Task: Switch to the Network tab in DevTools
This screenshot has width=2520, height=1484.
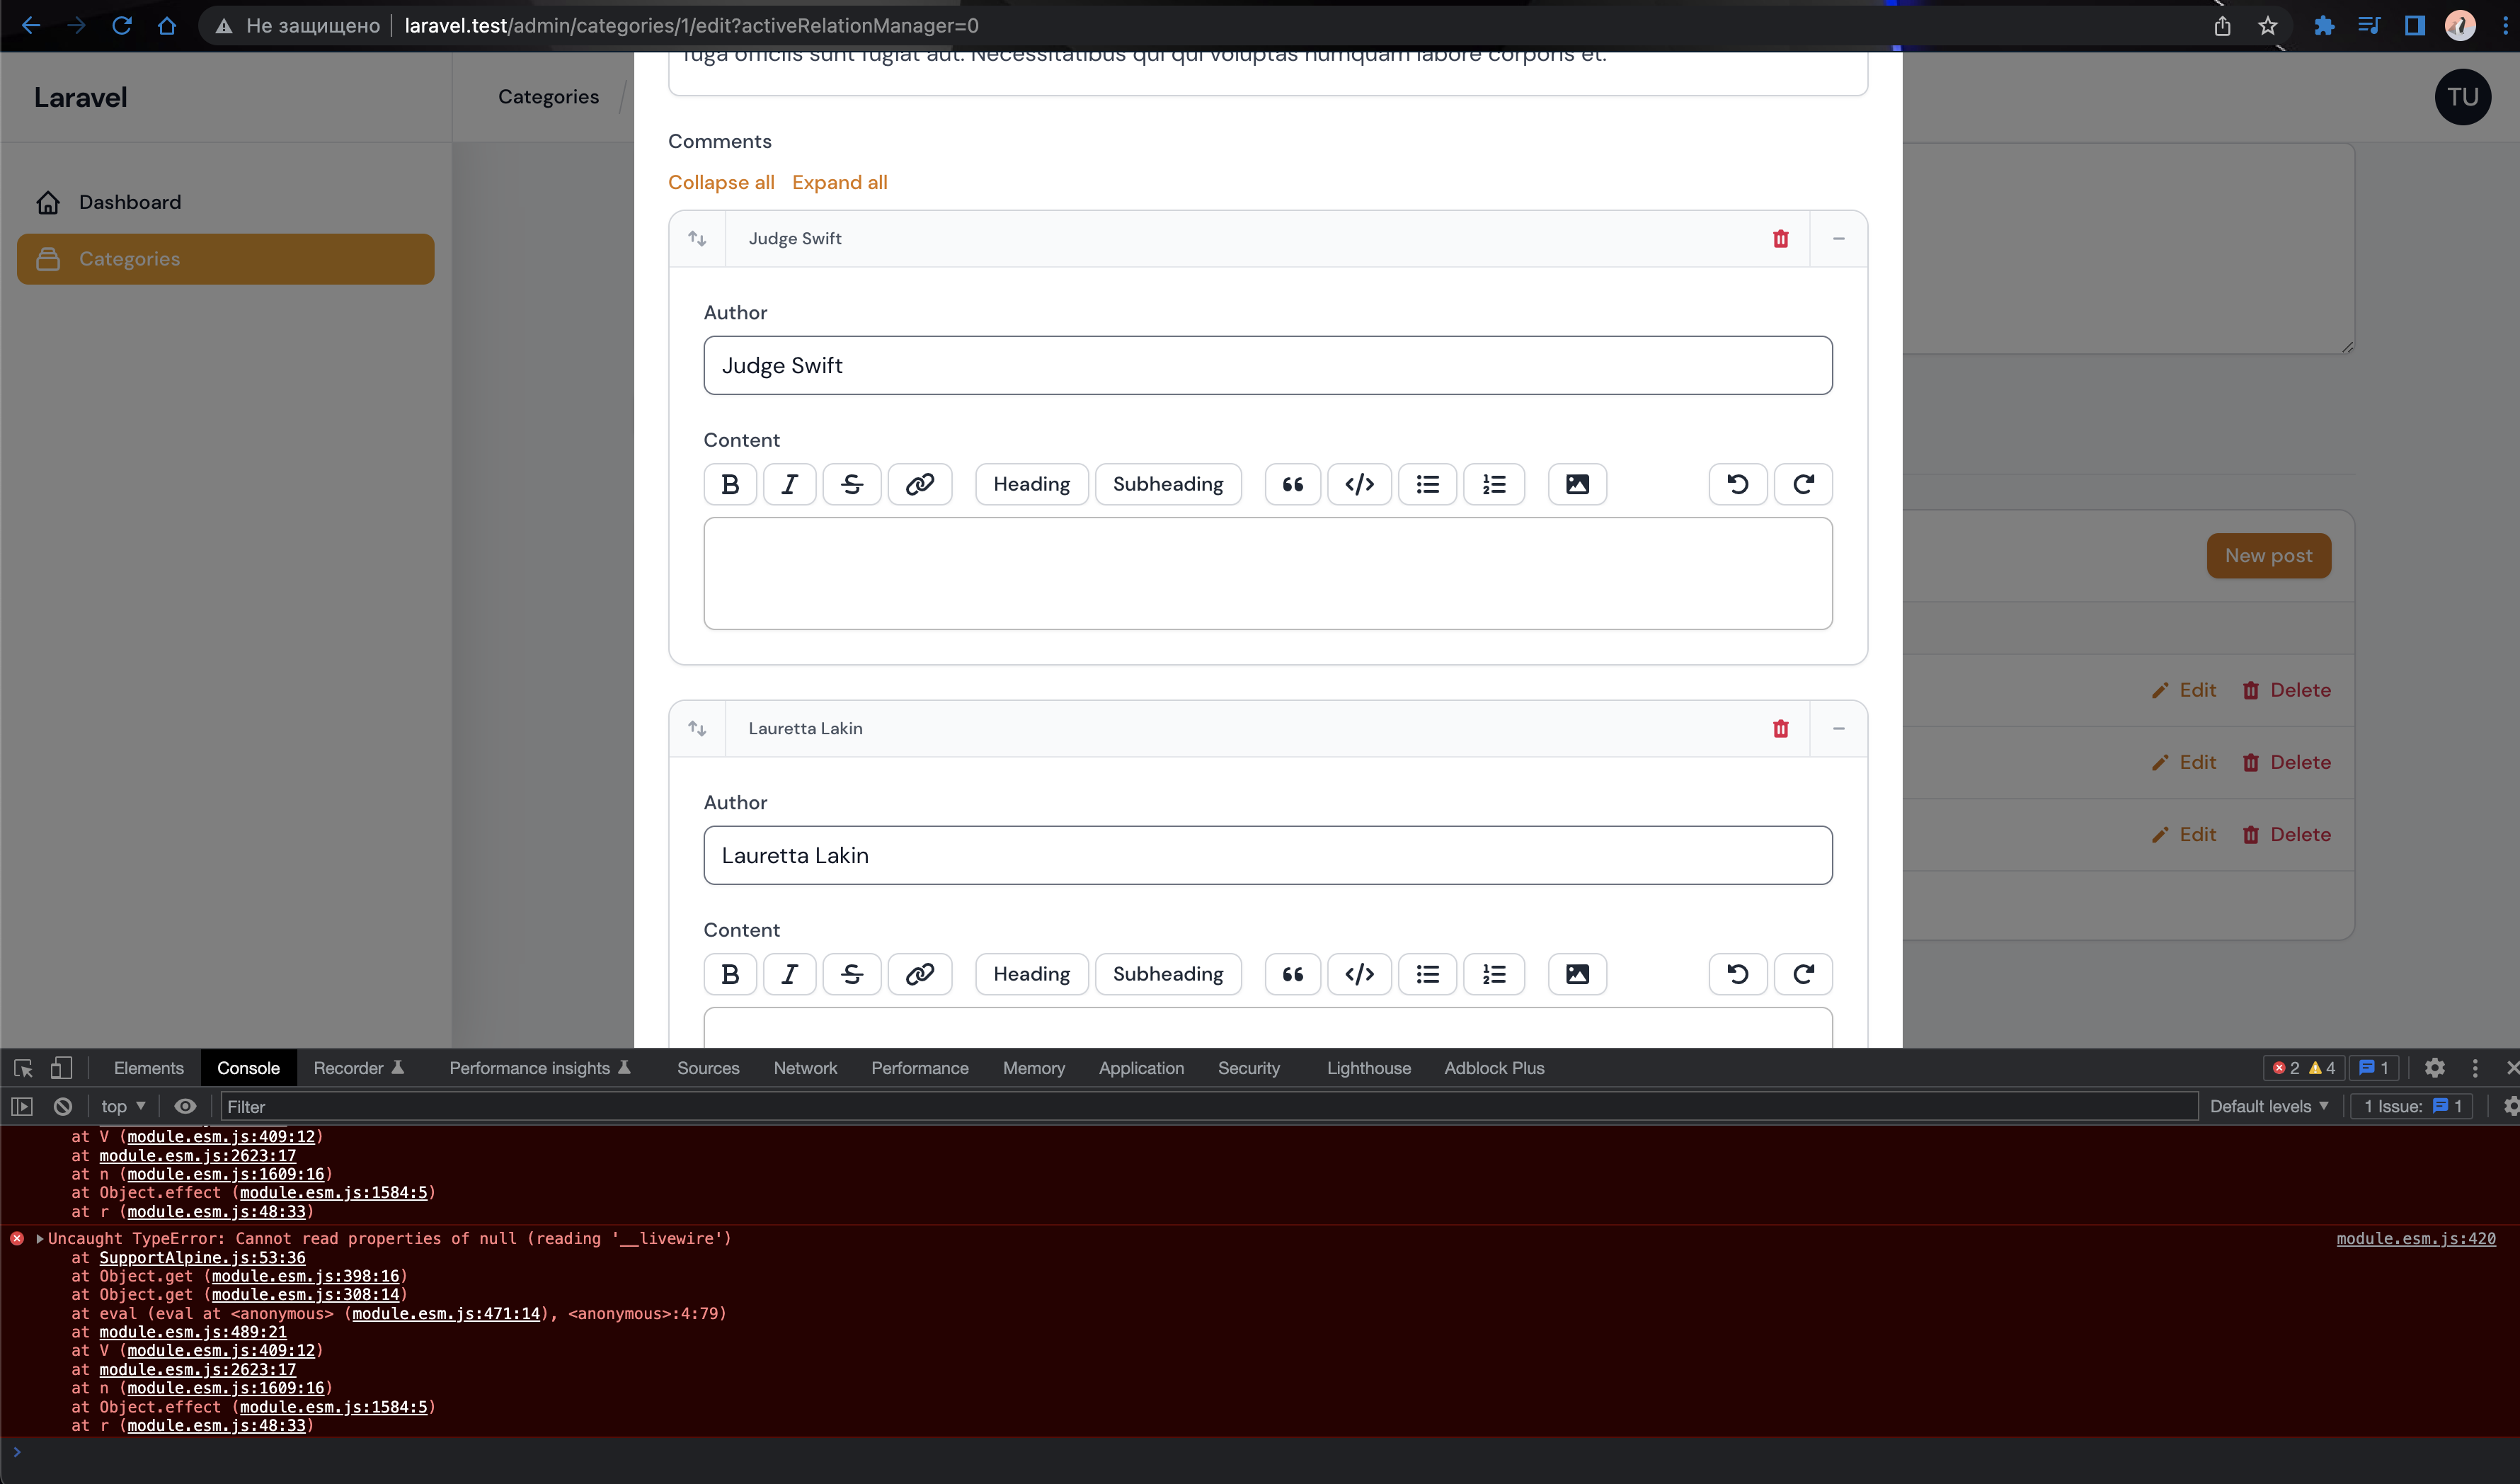Action: tap(805, 1068)
